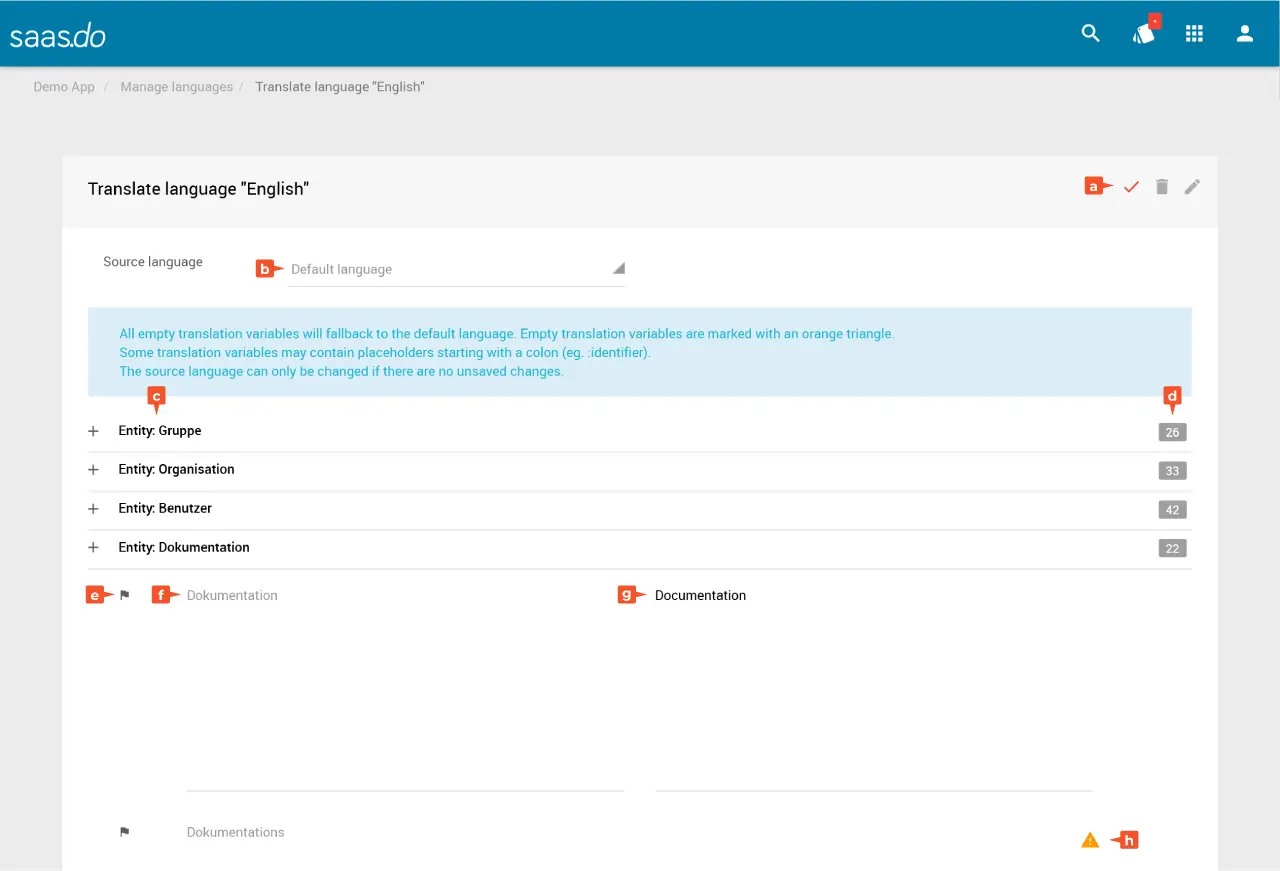Click the Documentation translation text field
The width and height of the screenshot is (1280, 871).
coord(873,680)
